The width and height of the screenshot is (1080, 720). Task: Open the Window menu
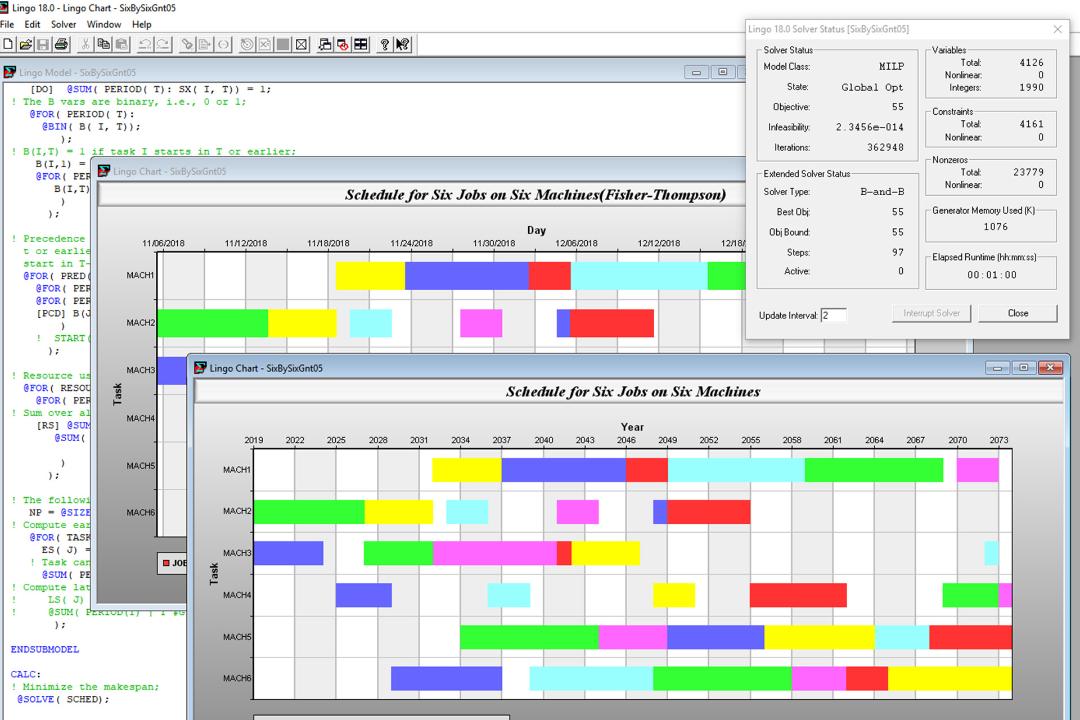(x=104, y=24)
